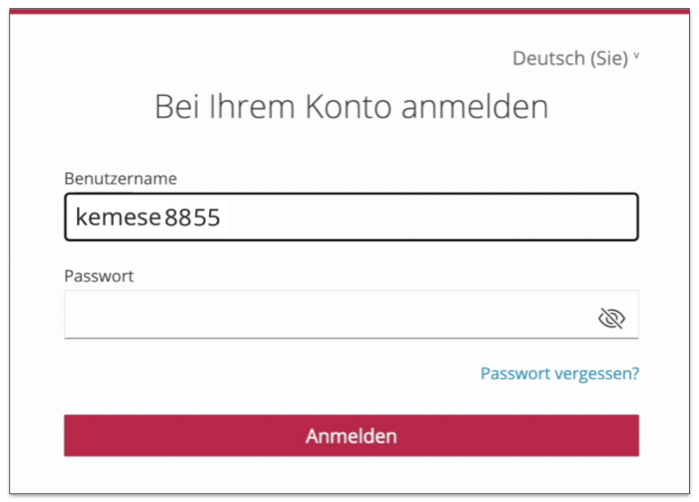Click the small chevron beside Deutsch (Sie)

coord(636,57)
